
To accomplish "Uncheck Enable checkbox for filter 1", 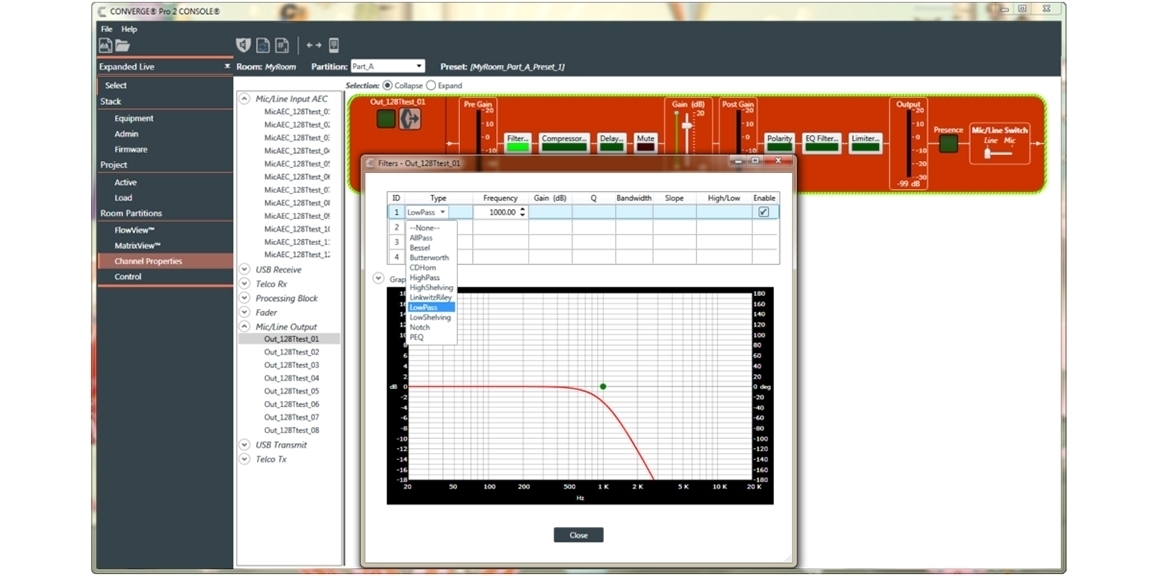I will tap(764, 212).
